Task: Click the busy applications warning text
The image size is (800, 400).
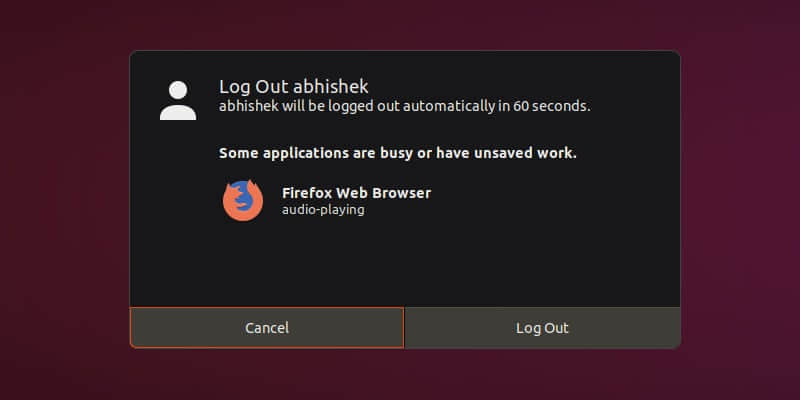Action: point(397,153)
